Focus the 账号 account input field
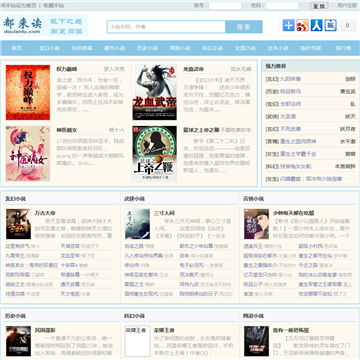The image size is (360, 360). (x=225, y=6)
